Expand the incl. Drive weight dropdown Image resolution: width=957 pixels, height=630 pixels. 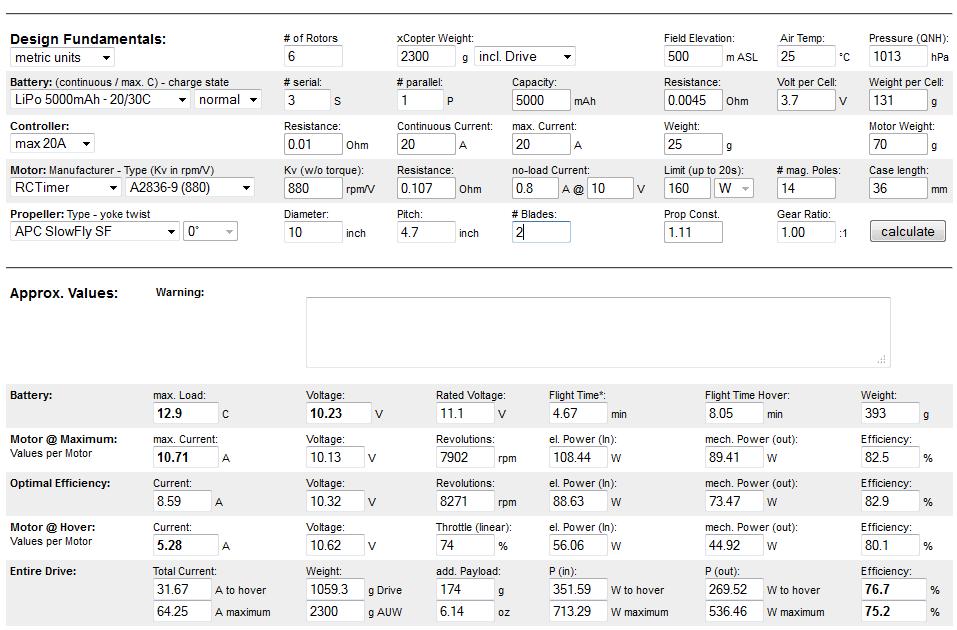tap(525, 56)
